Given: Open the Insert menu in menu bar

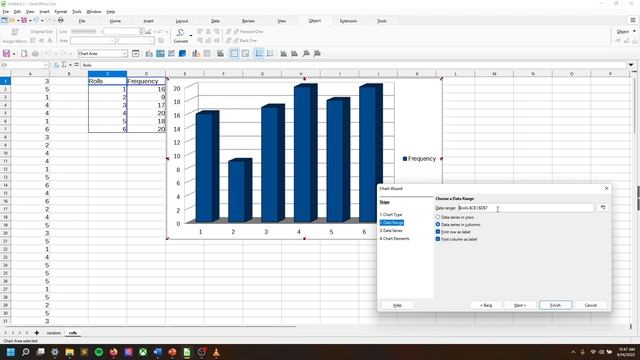Looking at the screenshot, I should click(44, 12).
